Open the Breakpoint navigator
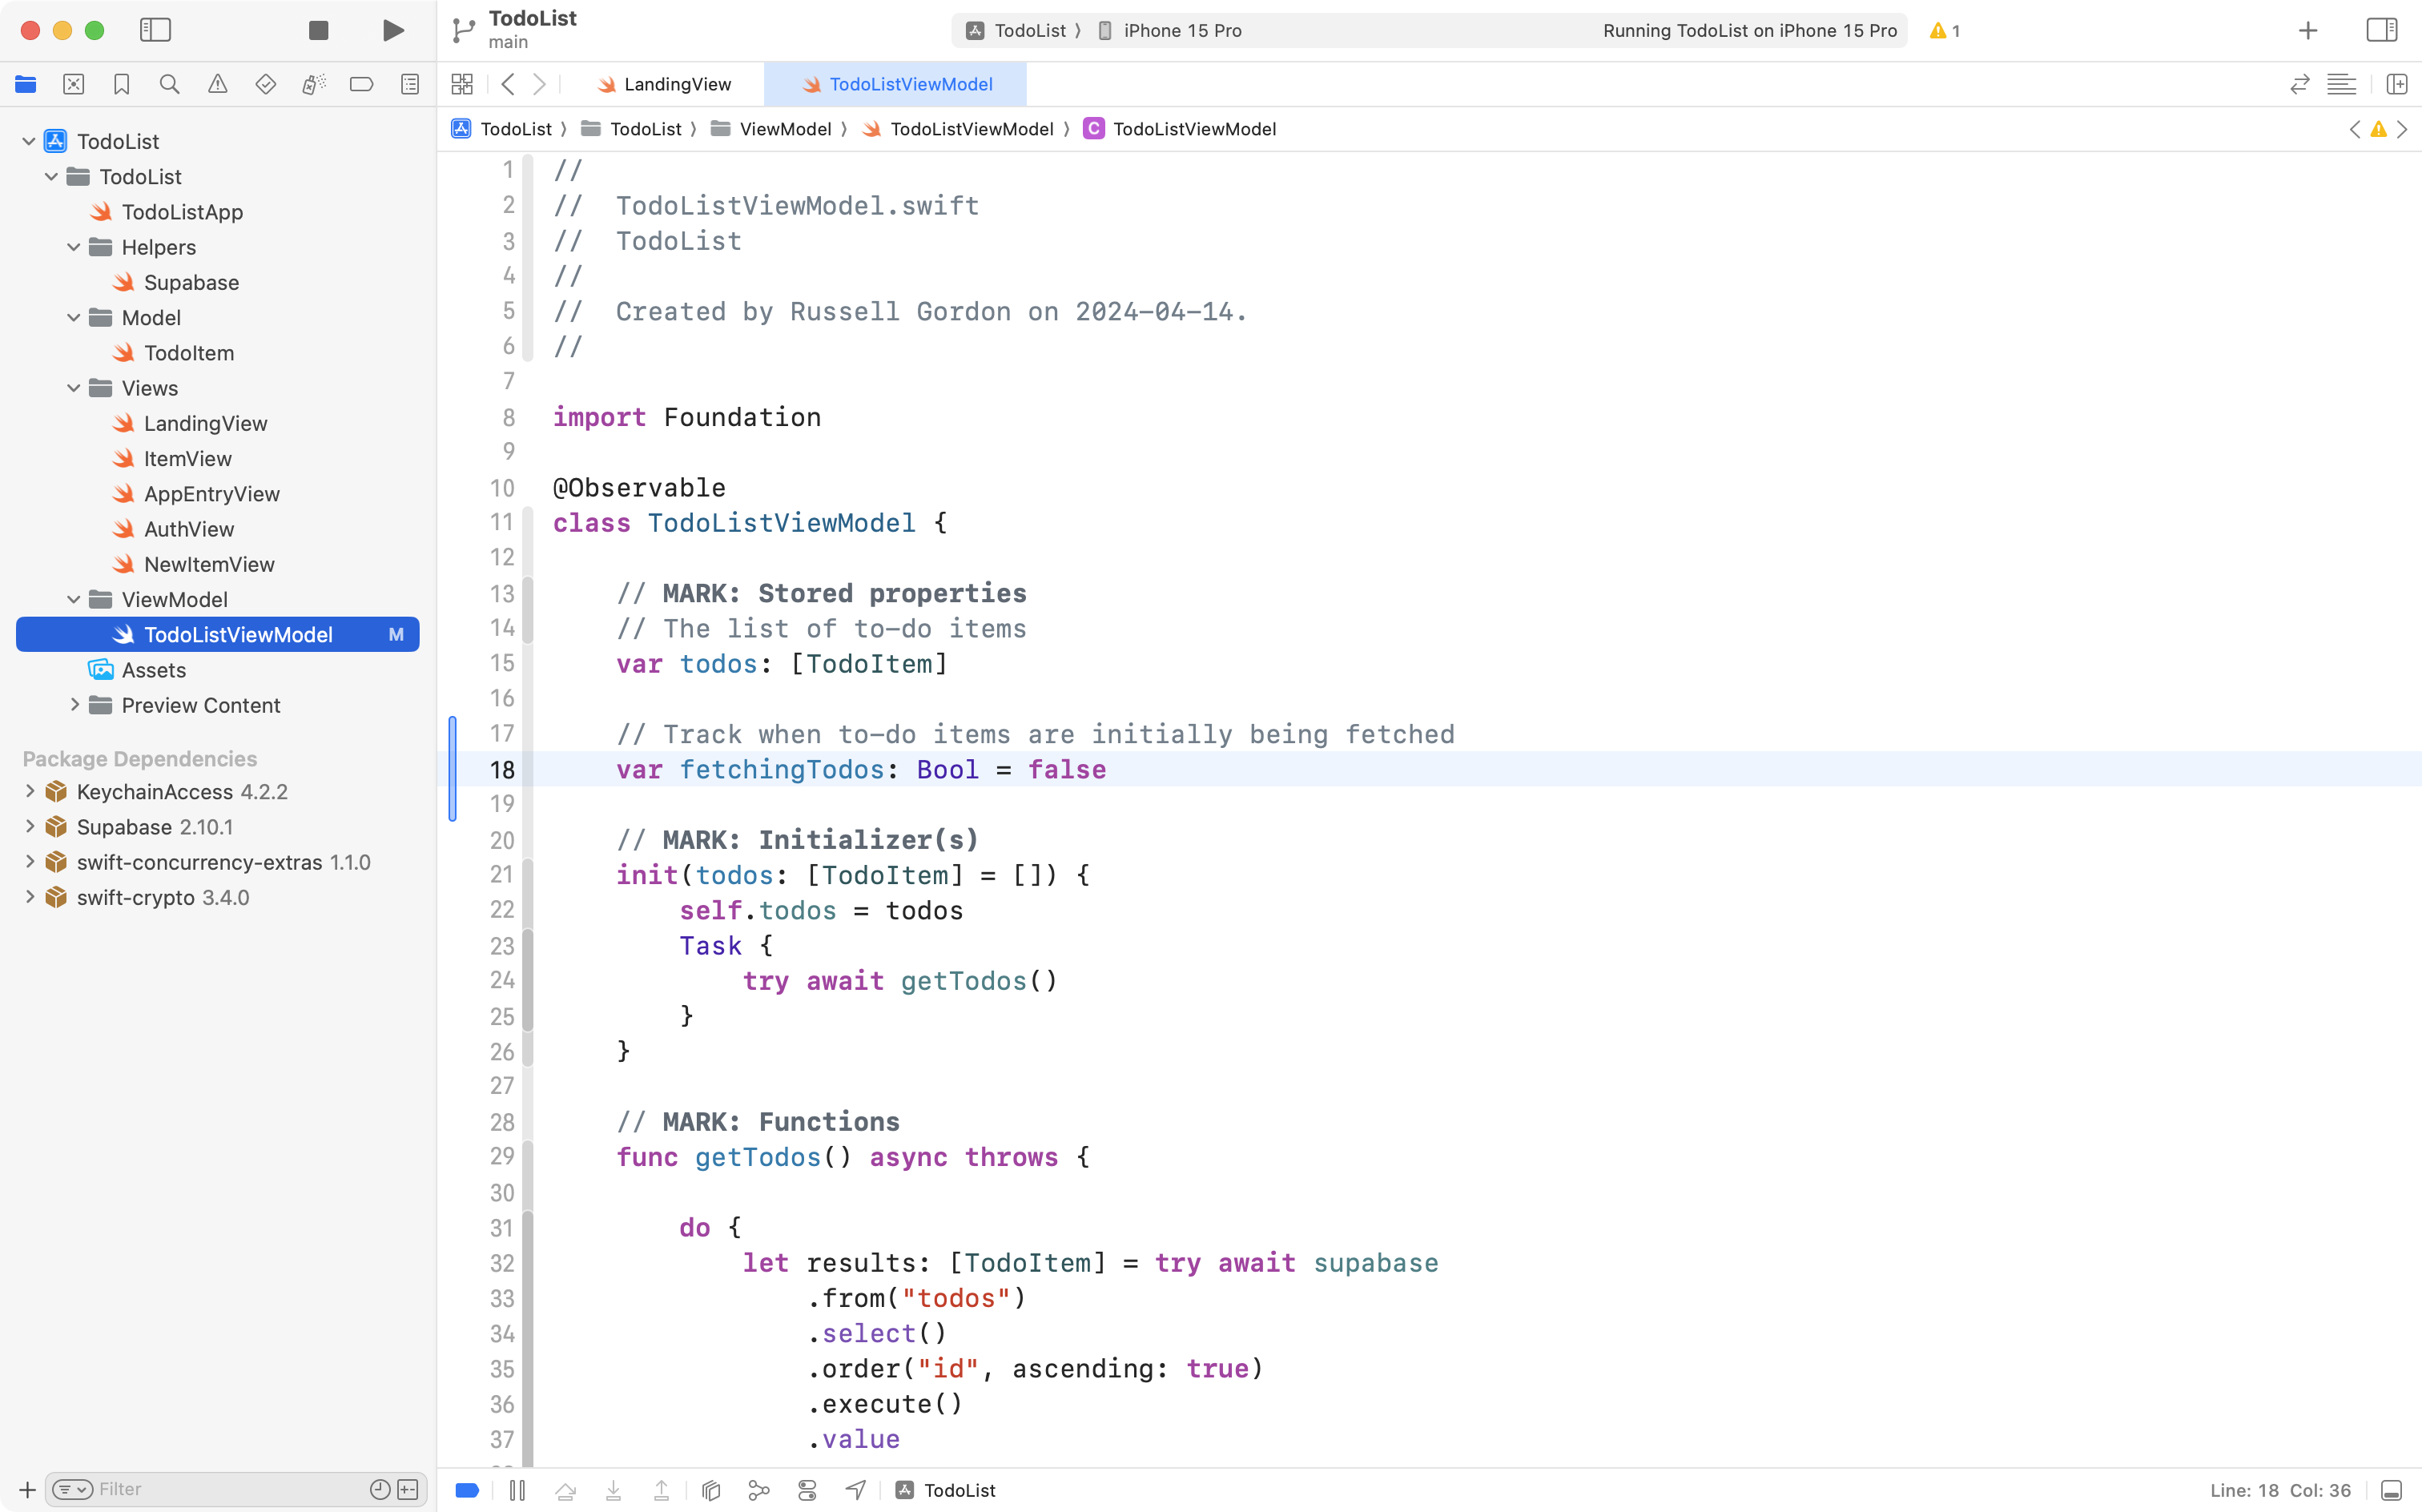 pyautogui.click(x=361, y=84)
